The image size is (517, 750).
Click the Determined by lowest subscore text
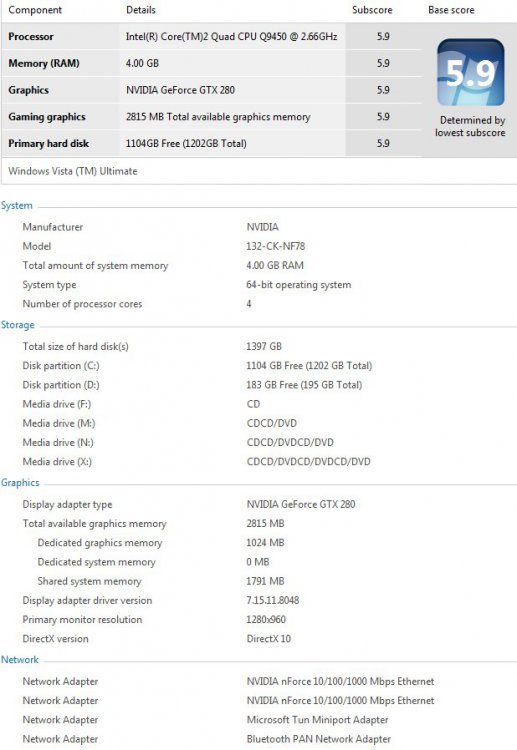pyautogui.click(x=471, y=126)
